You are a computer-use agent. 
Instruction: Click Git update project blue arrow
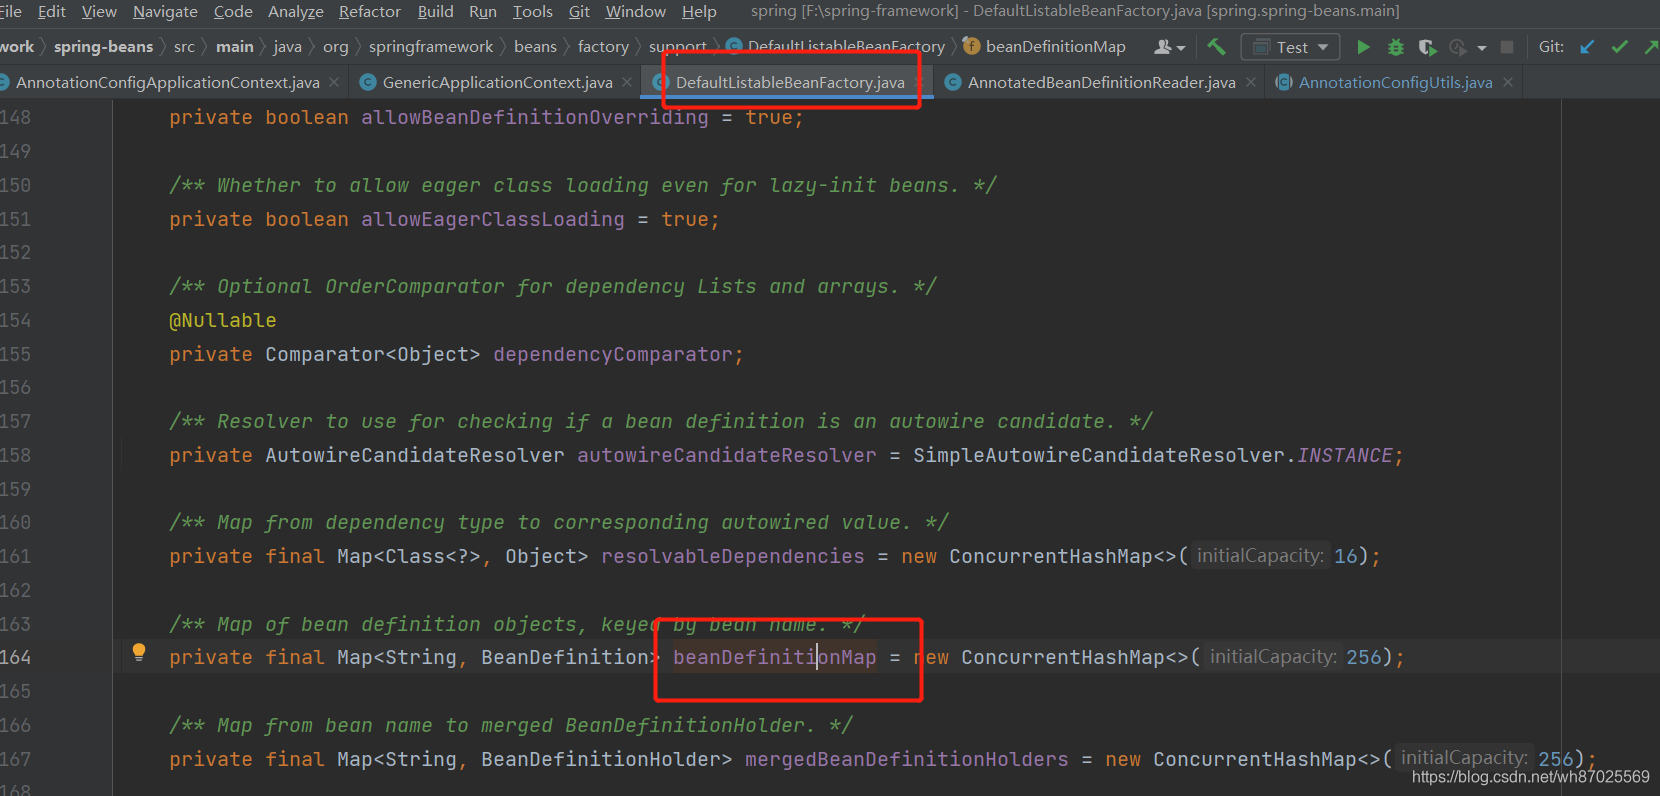click(1587, 47)
